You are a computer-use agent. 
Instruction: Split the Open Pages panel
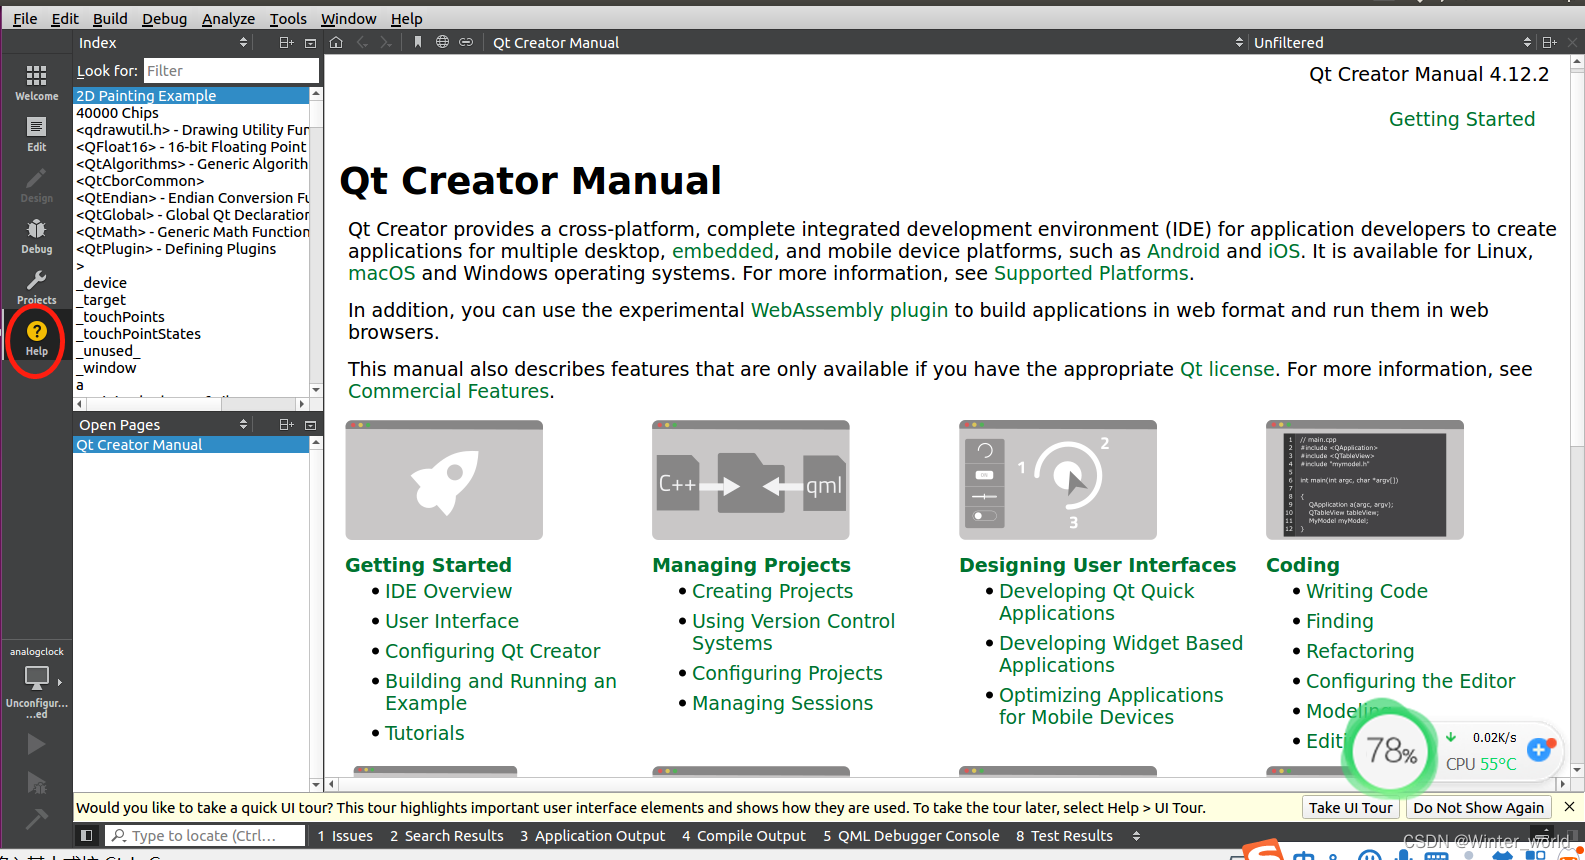coord(286,425)
